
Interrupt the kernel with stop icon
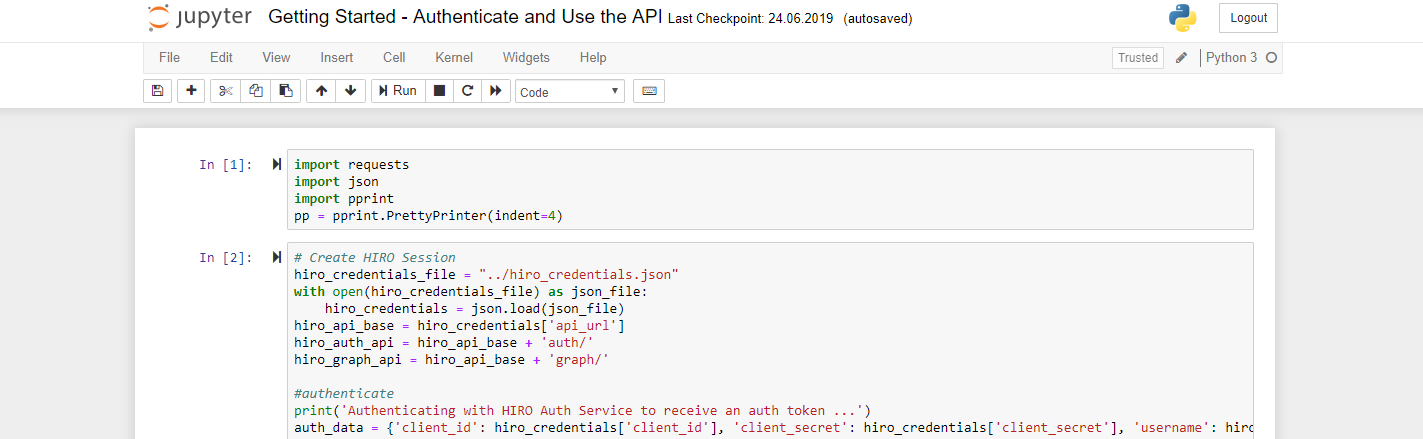(438, 91)
